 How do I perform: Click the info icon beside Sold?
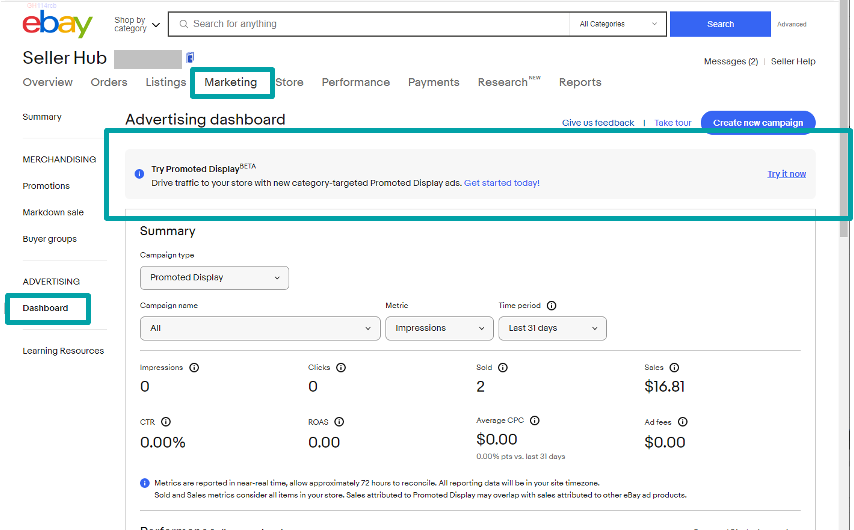click(503, 368)
